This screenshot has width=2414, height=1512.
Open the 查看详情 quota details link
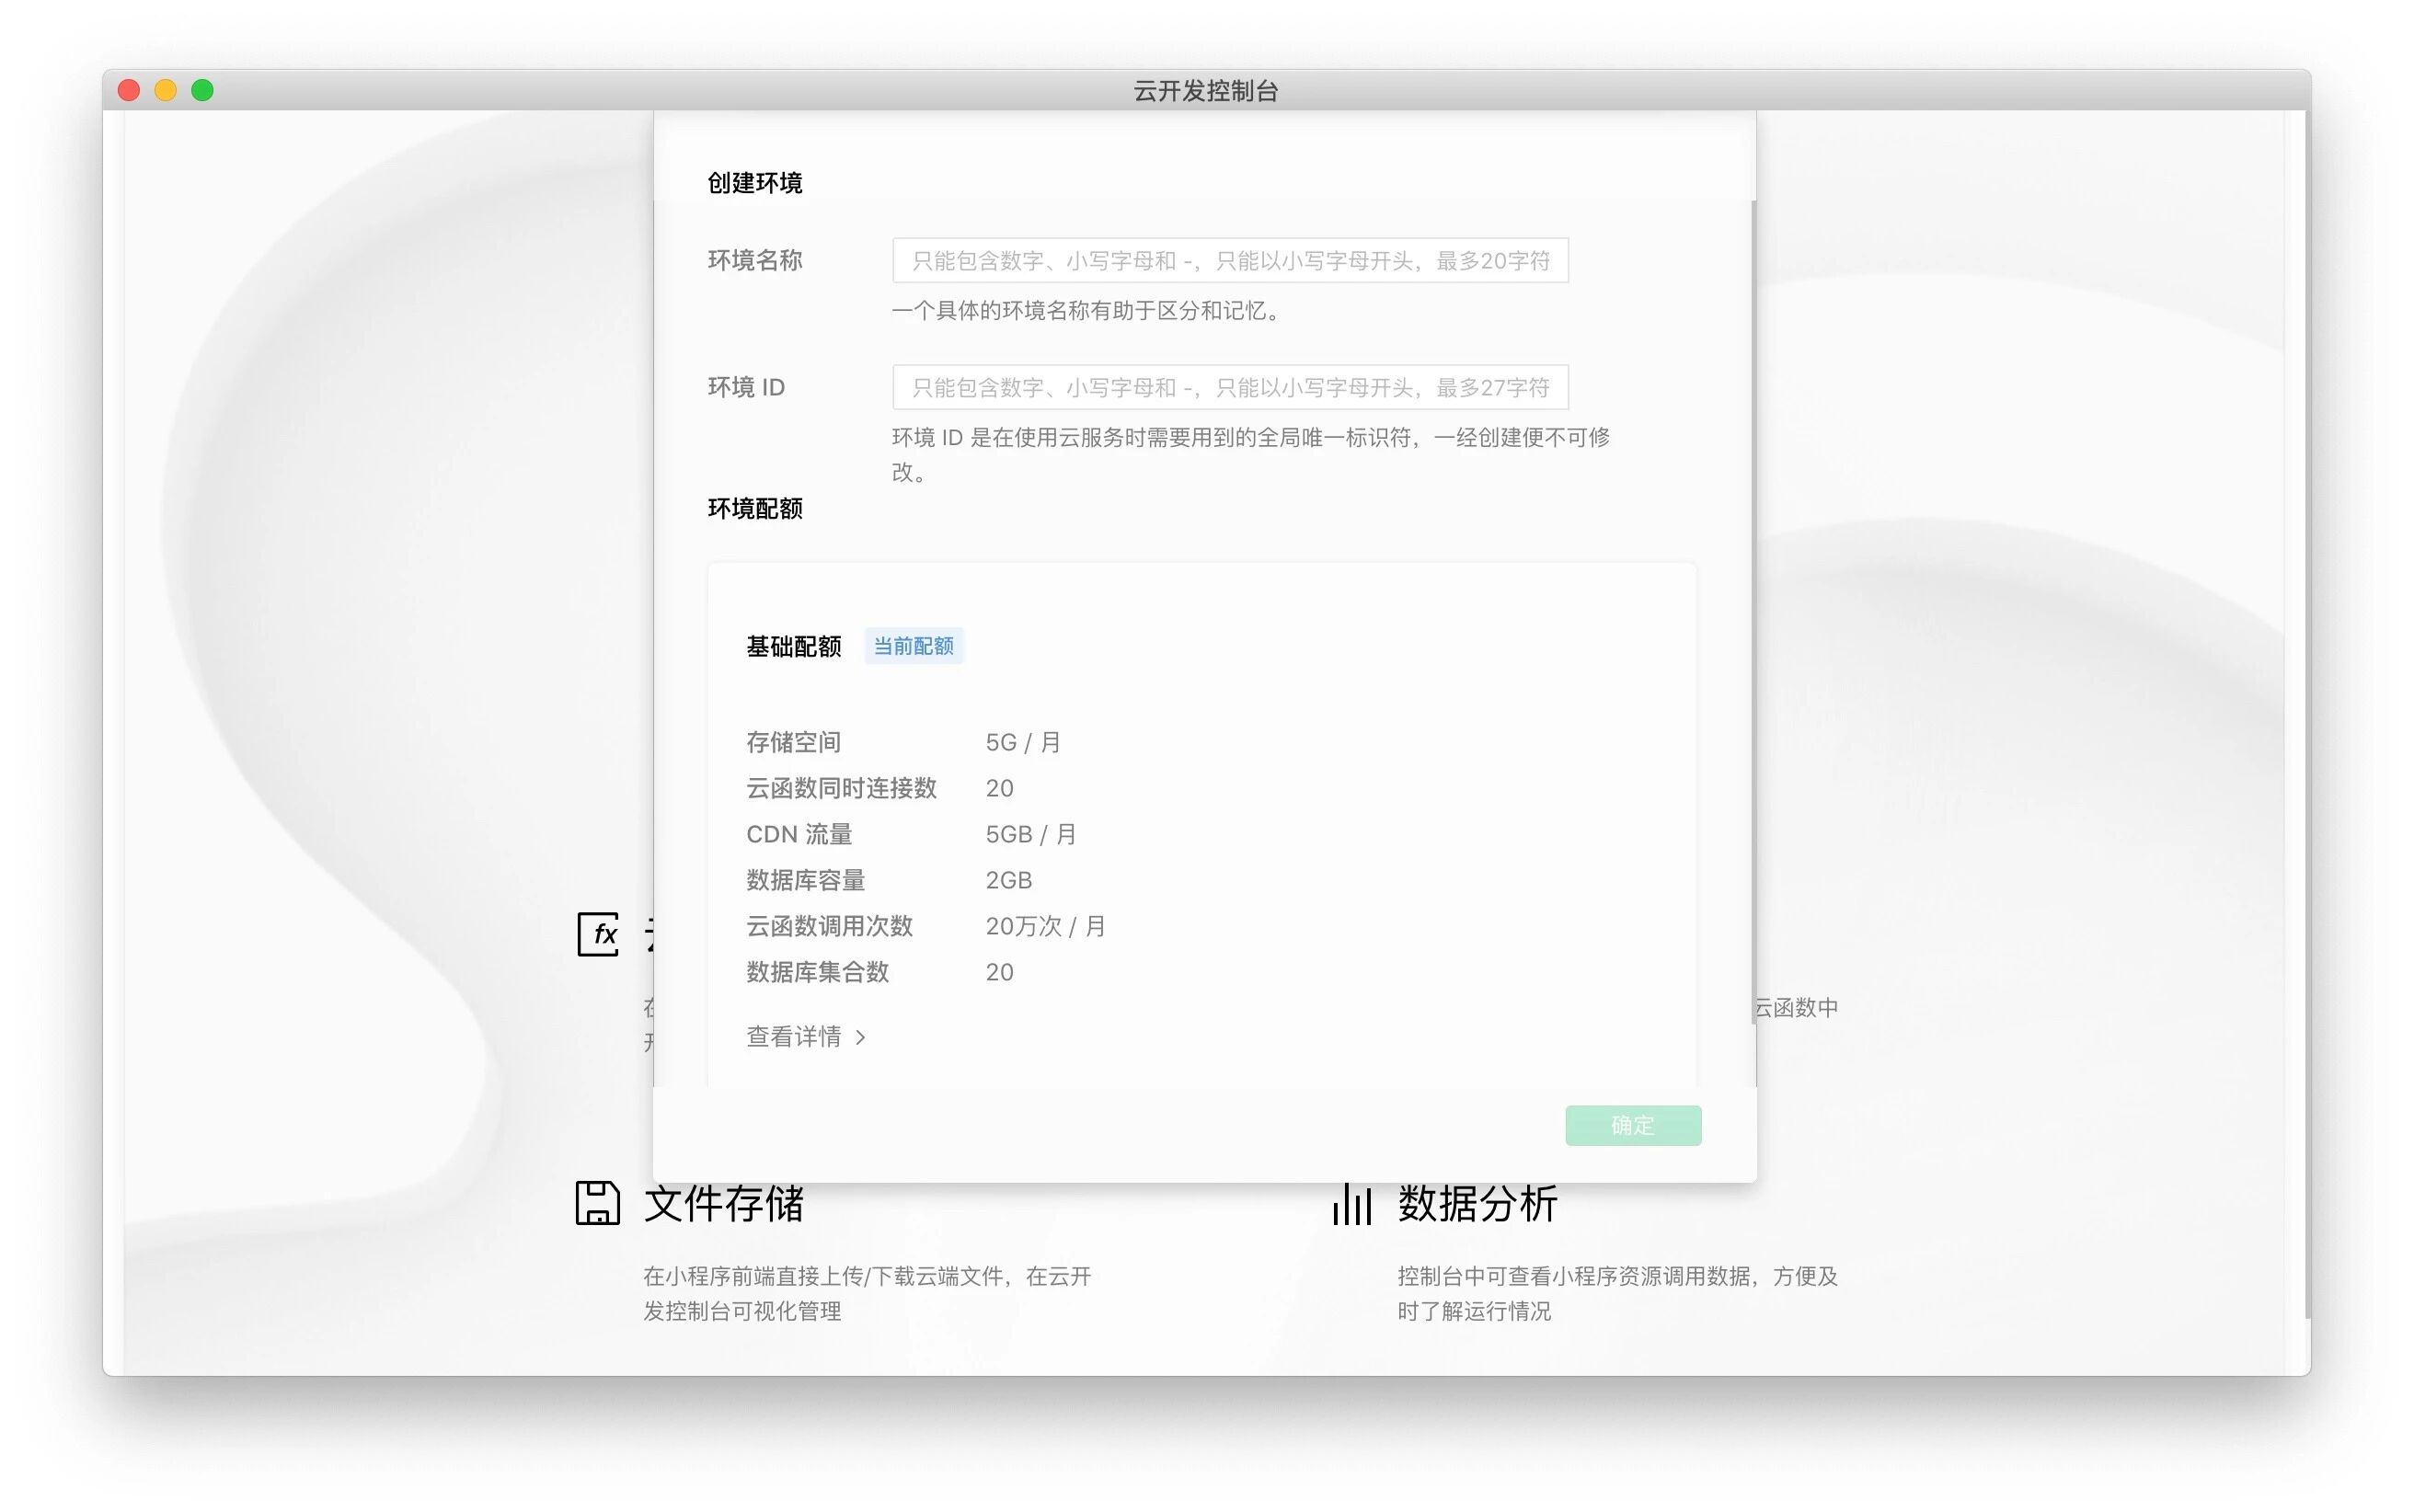click(x=793, y=1037)
